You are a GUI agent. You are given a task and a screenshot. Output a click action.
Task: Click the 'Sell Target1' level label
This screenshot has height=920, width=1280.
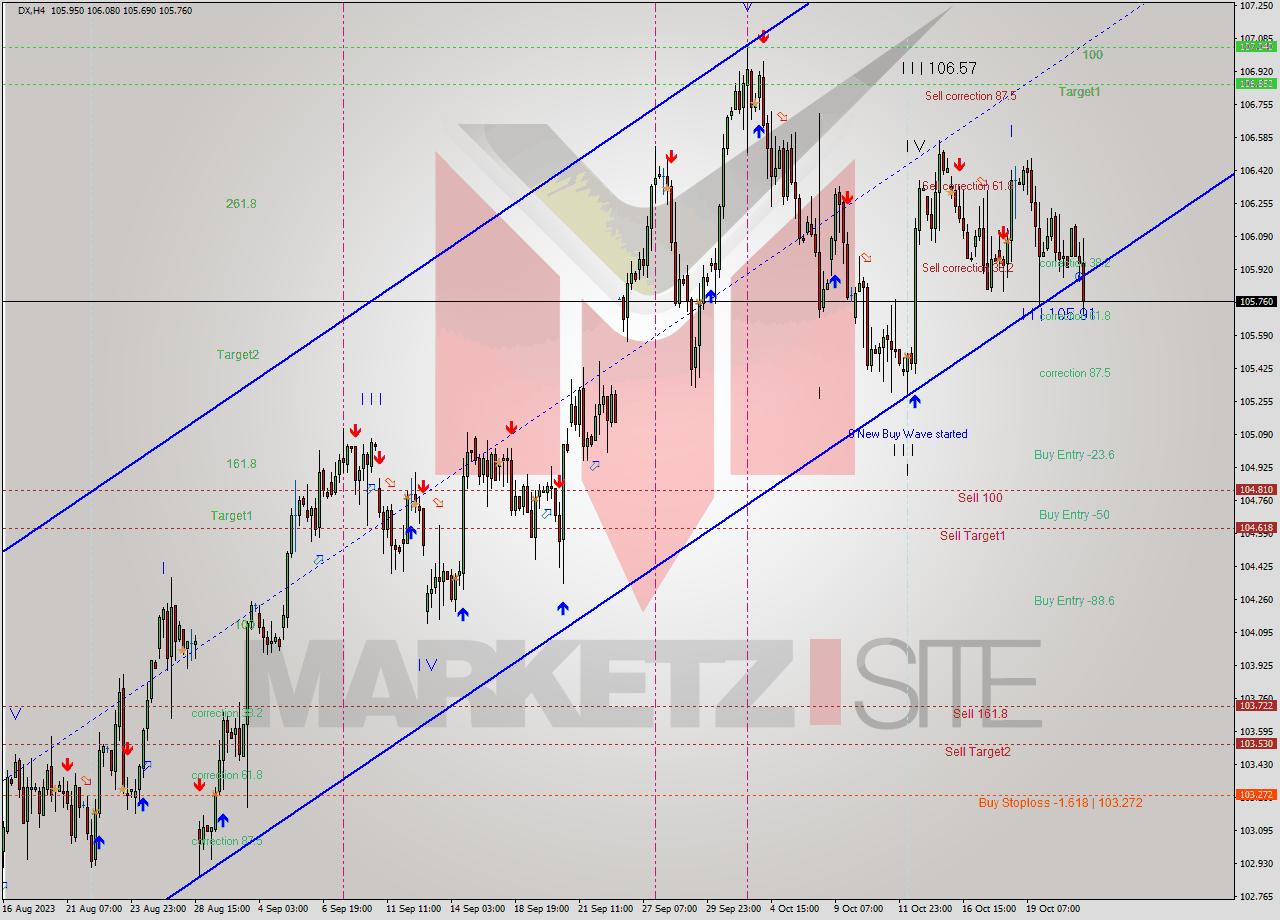[x=973, y=536]
